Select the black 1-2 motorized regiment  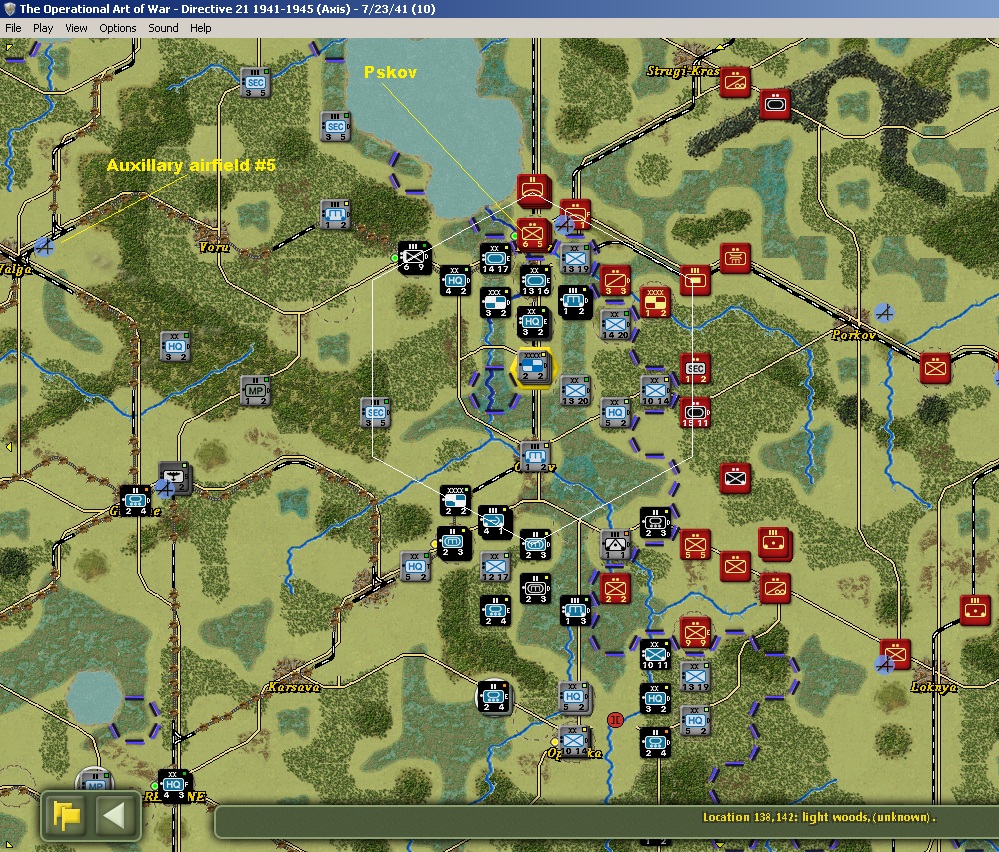[574, 301]
